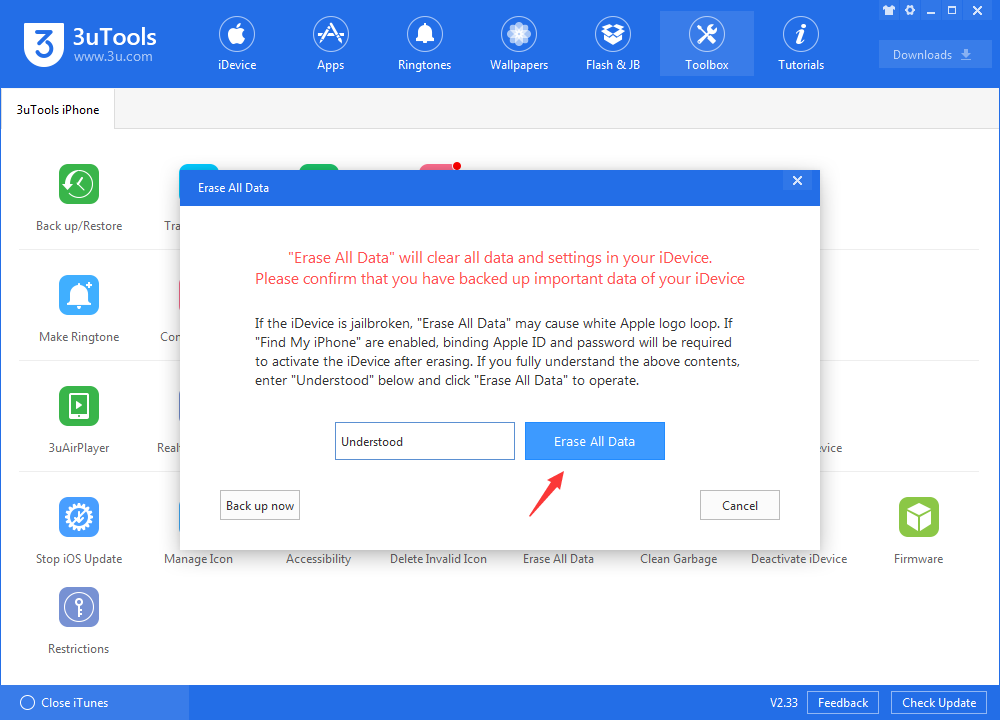Viewport: 1000px width, 720px height.
Task: Click the Deactivate iDevice label
Action: [798, 559]
